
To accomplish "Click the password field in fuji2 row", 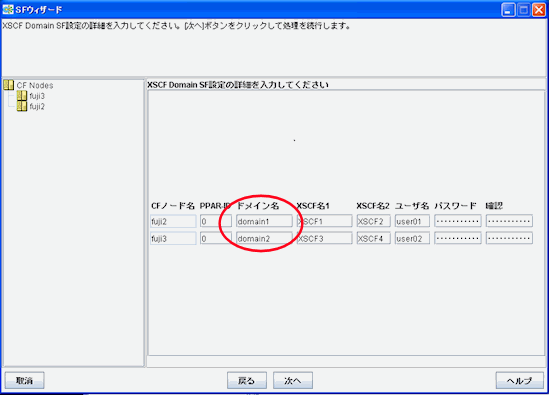I will [458, 221].
